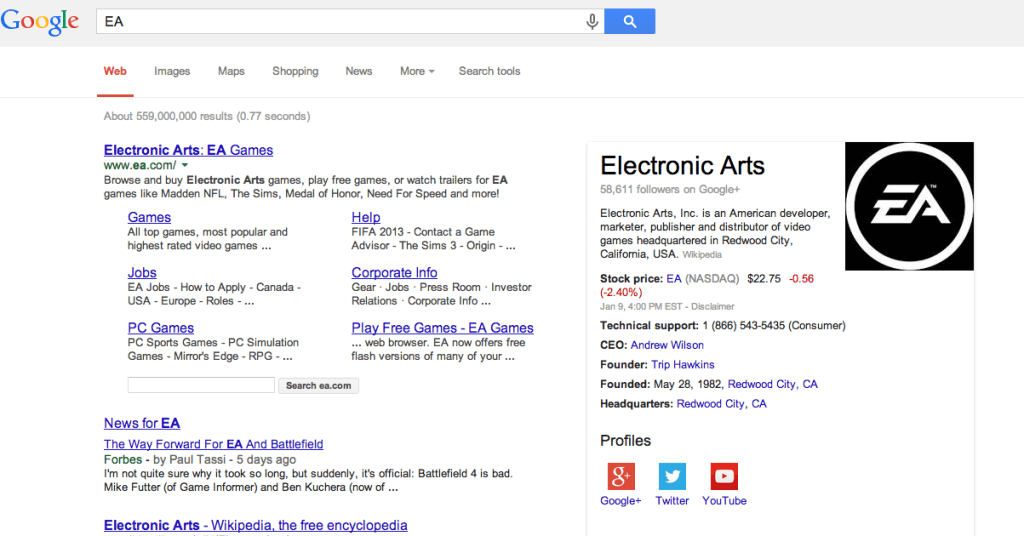The width and height of the screenshot is (1024, 536).
Task: Click the Google+ profile label
Action: coord(620,501)
